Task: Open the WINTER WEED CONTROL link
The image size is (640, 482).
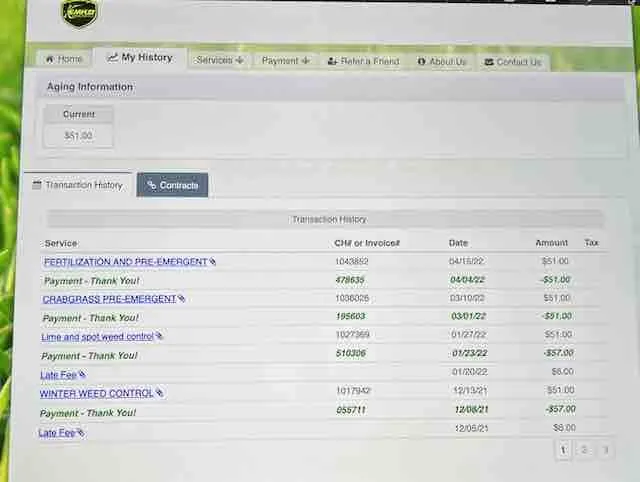Action: point(96,394)
